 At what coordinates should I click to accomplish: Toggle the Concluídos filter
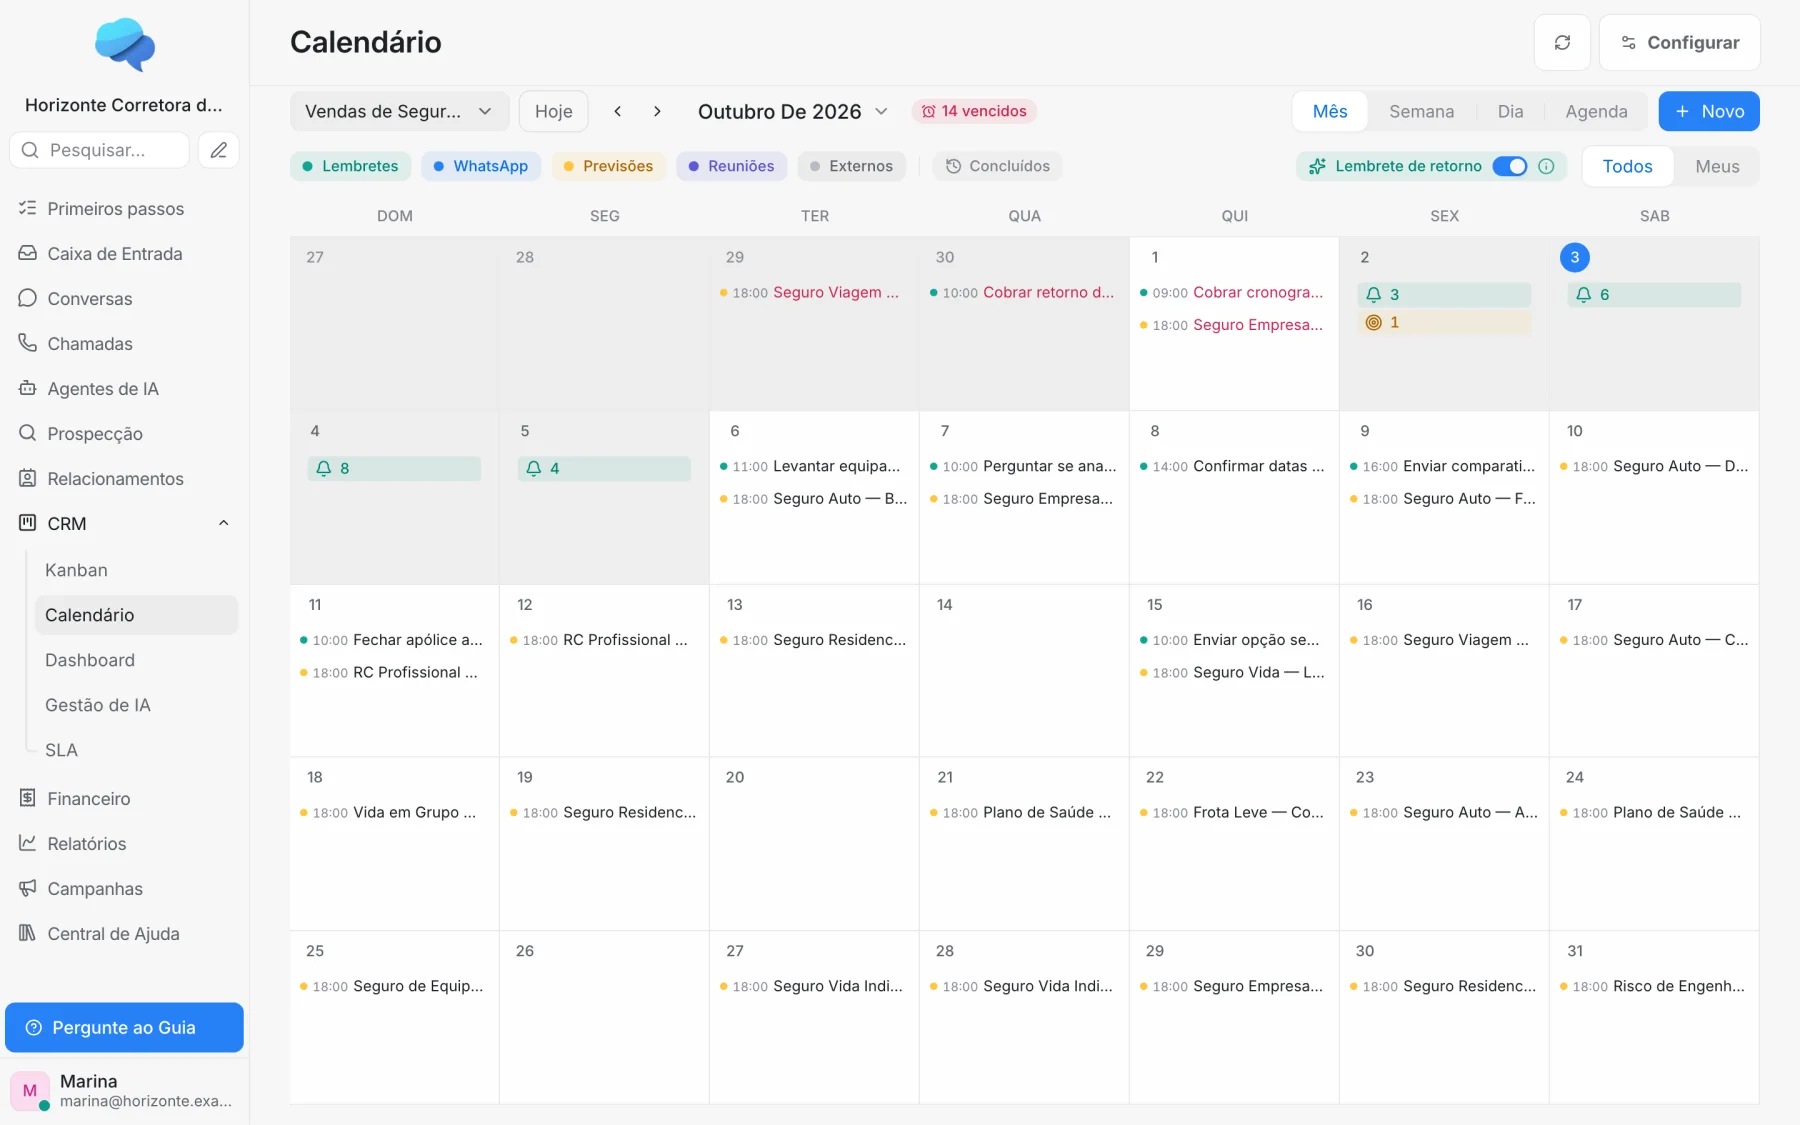[x=998, y=166]
